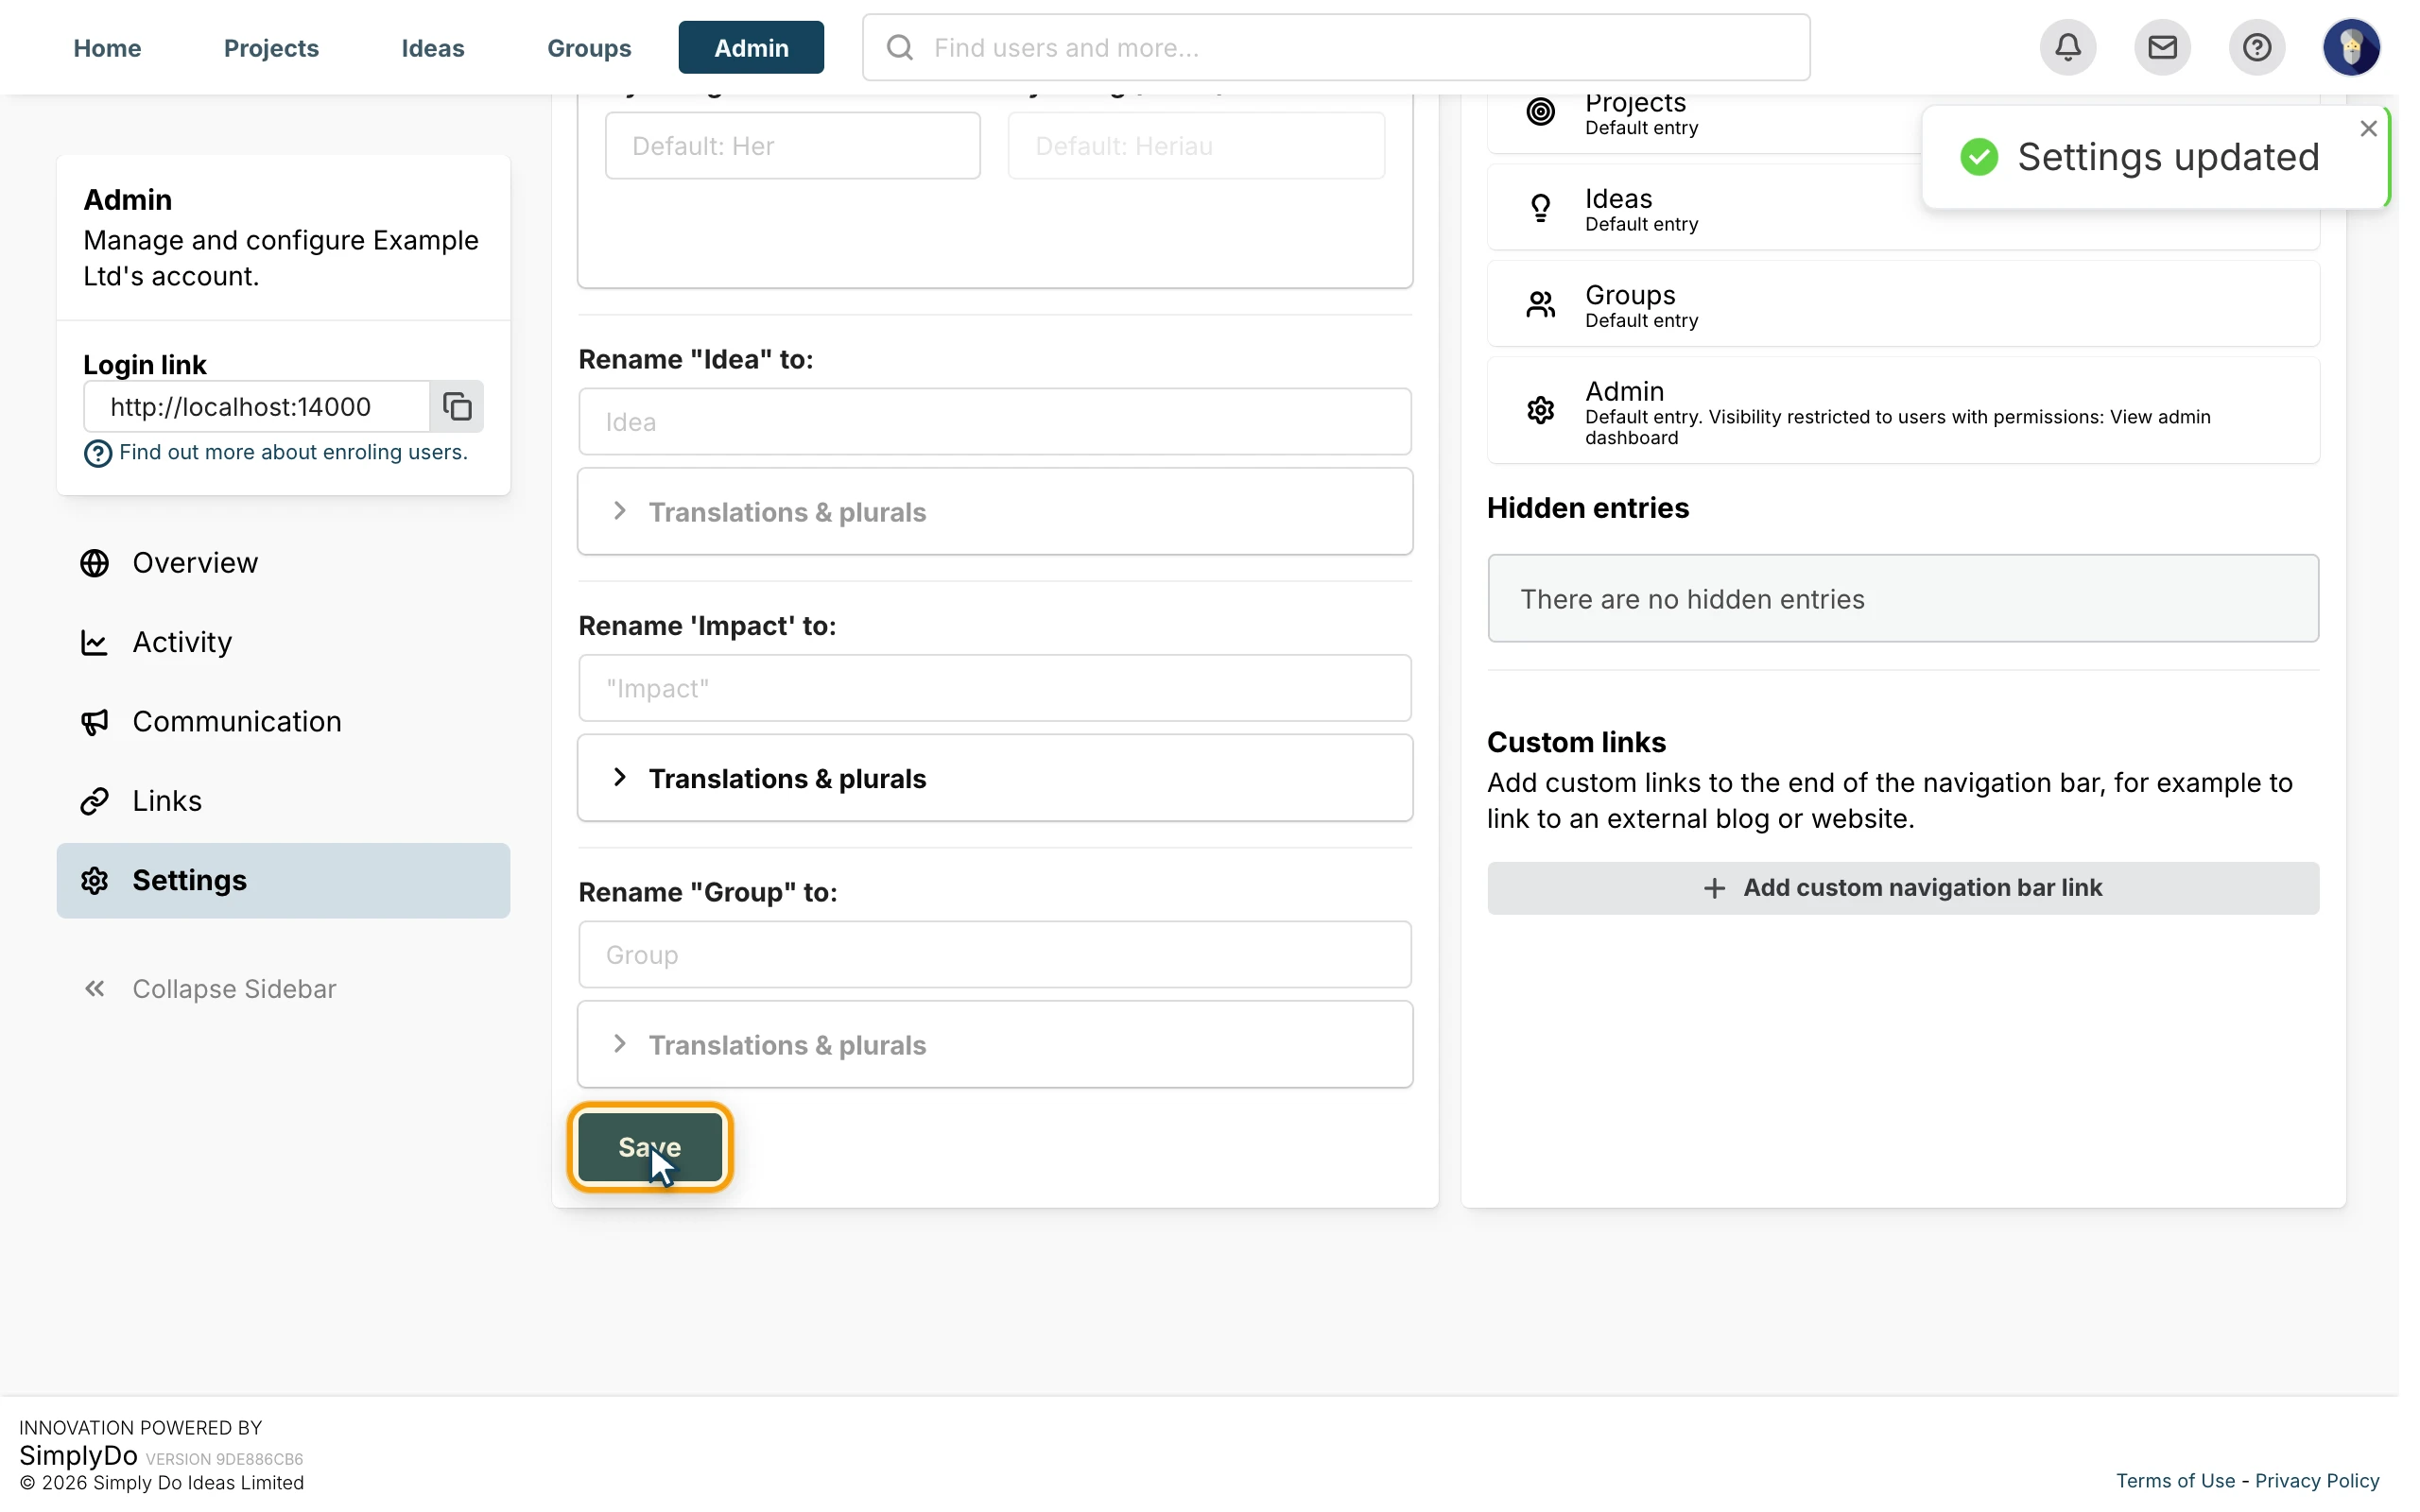2420x1512 pixels.
Task: Open the help question mark icon
Action: pos(2256,47)
